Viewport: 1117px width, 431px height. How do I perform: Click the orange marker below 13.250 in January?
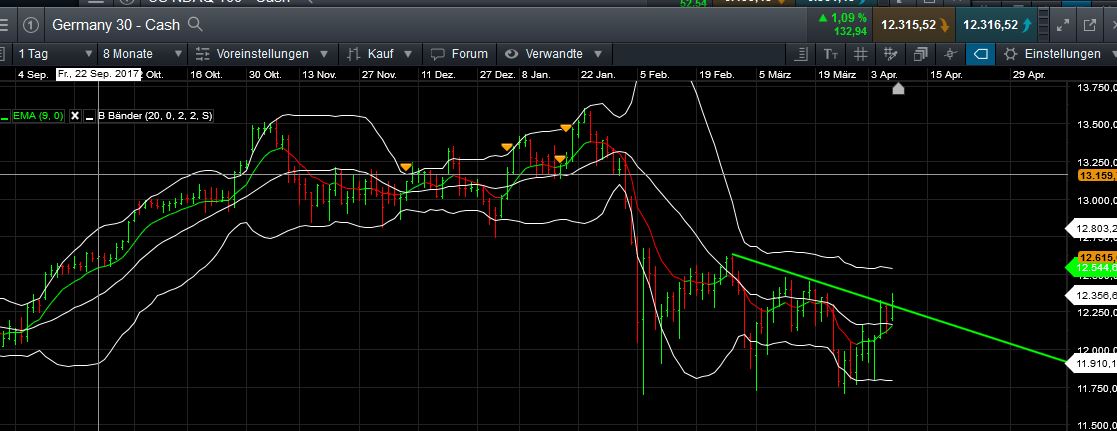click(560, 158)
